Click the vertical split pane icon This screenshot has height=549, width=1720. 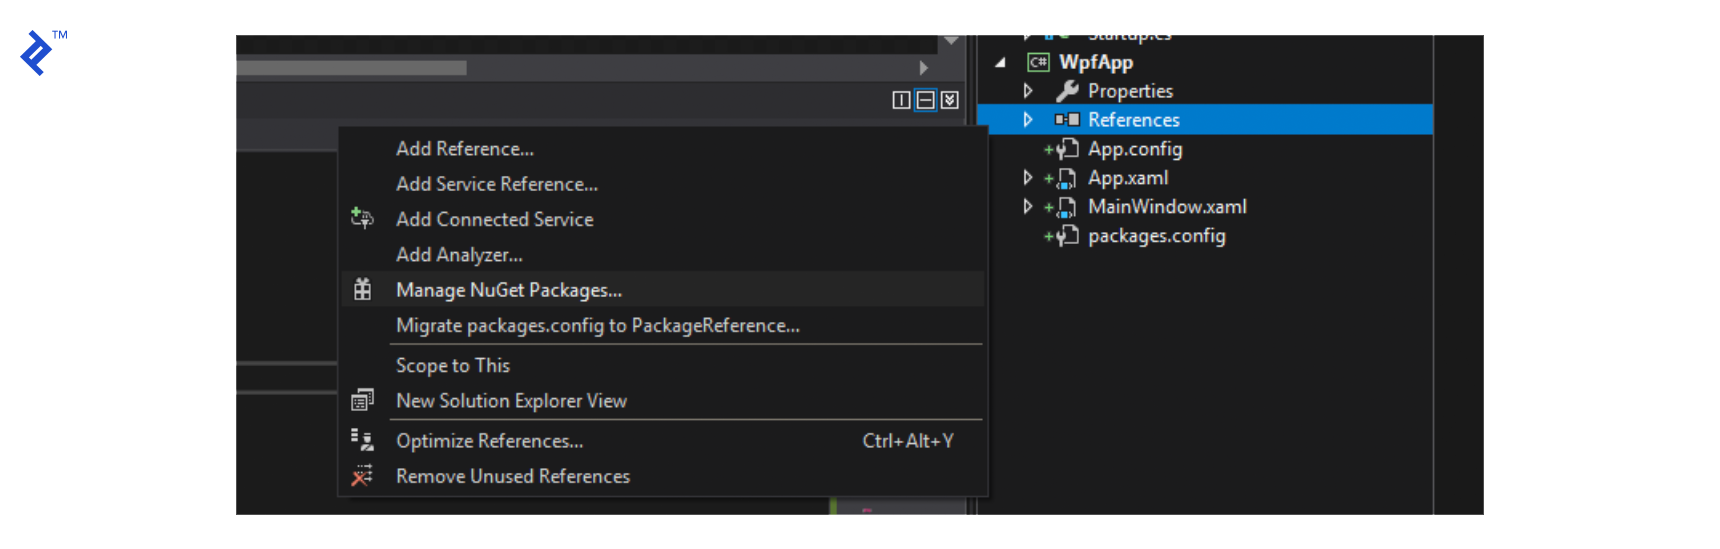pos(901,100)
